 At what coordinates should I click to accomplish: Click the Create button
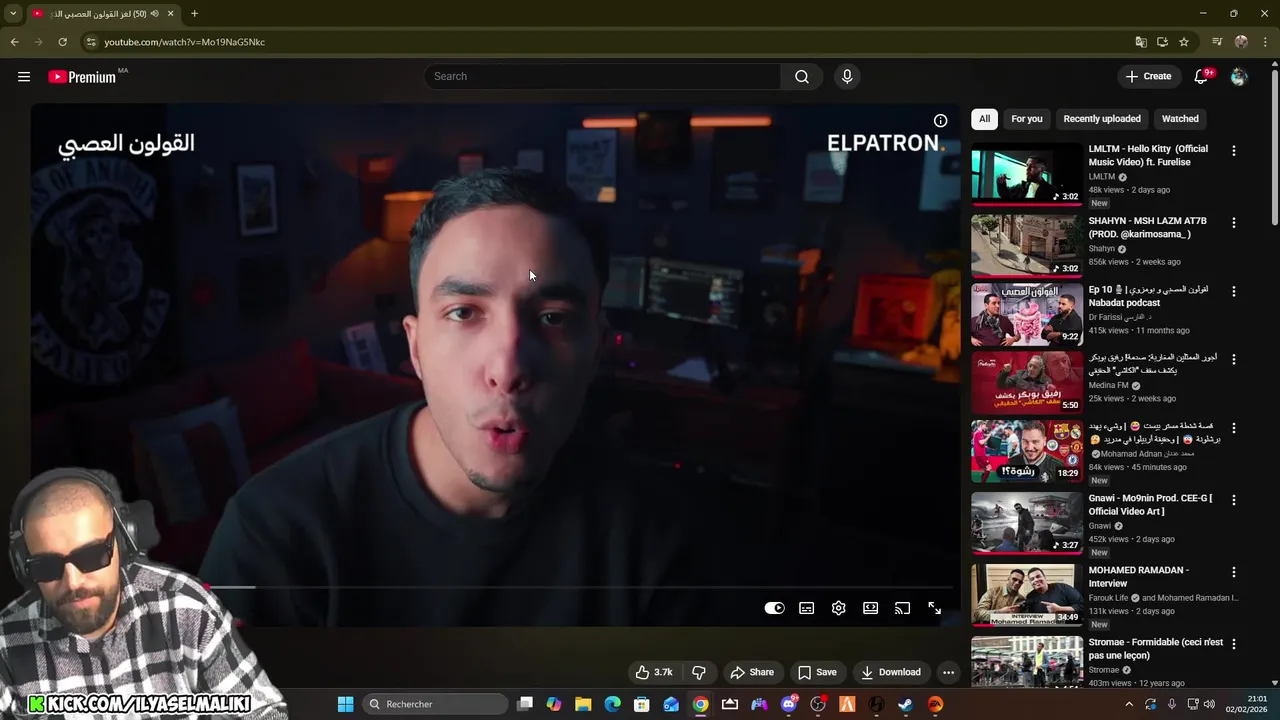coord(1149,77)
